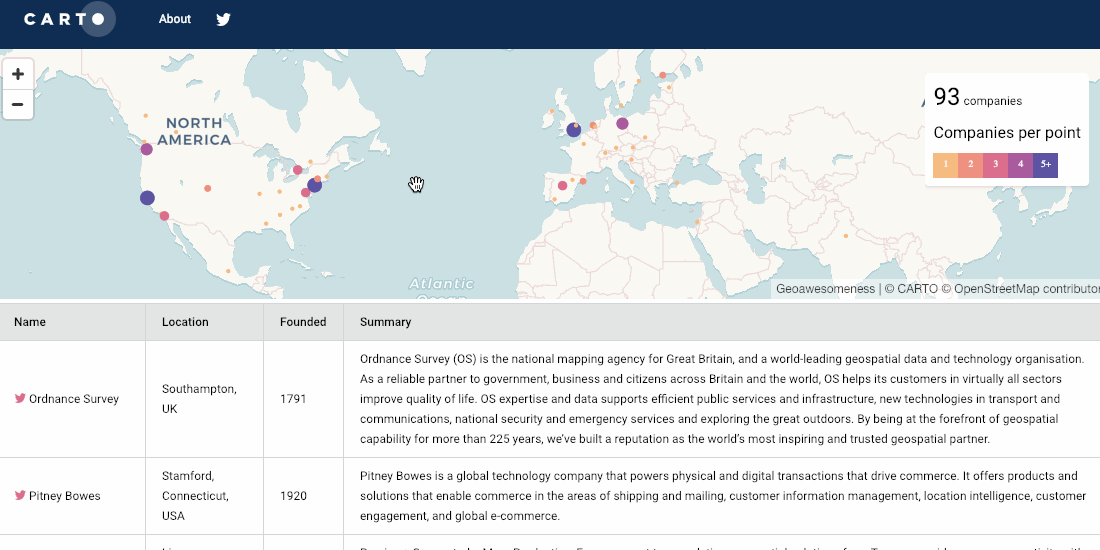The image size is (1100, 550).
Task: Click the CARTO logo in header
Action: tap(69, 19)
